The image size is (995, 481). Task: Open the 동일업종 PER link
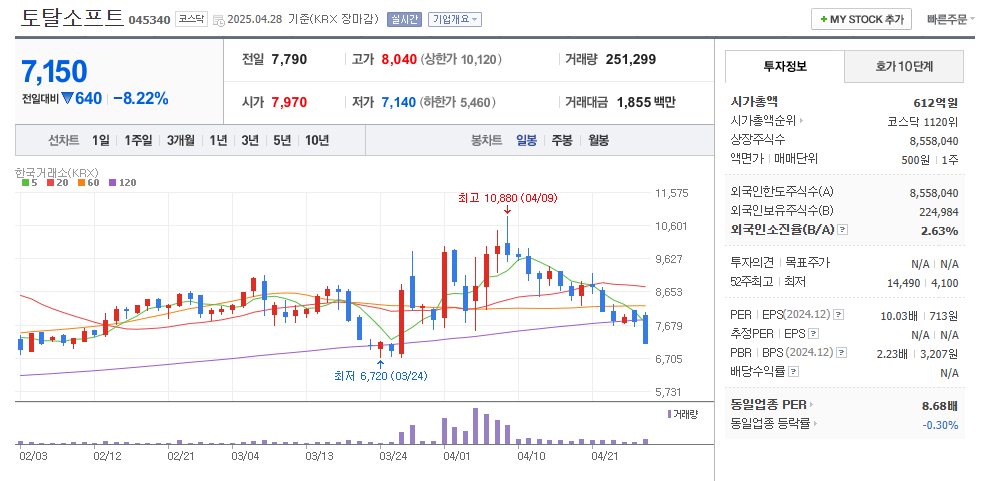click(x=772, y=404)
